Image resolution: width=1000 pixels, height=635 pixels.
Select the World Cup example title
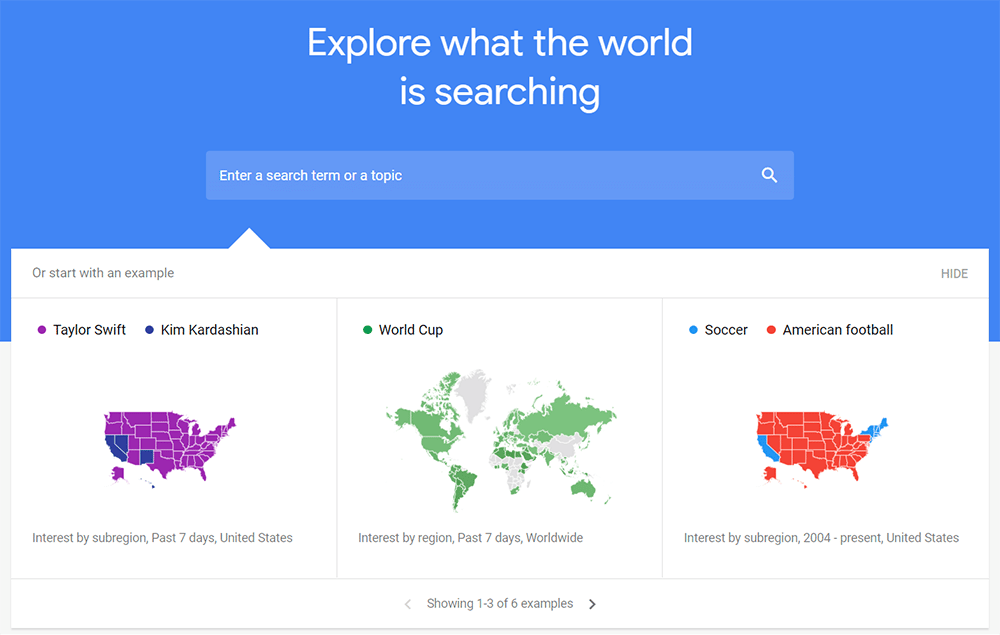click(411, 330)
